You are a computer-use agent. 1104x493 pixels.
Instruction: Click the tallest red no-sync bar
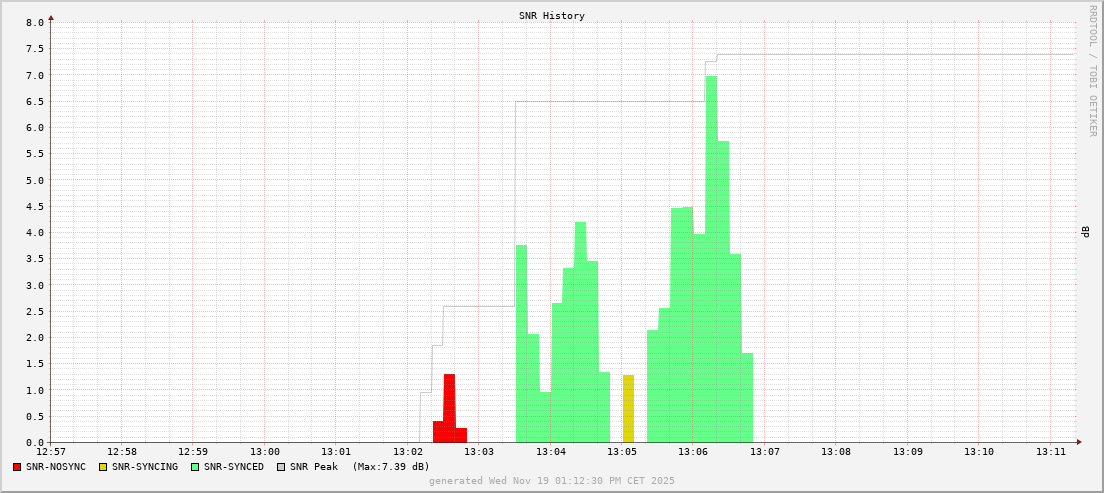point(449,408)
